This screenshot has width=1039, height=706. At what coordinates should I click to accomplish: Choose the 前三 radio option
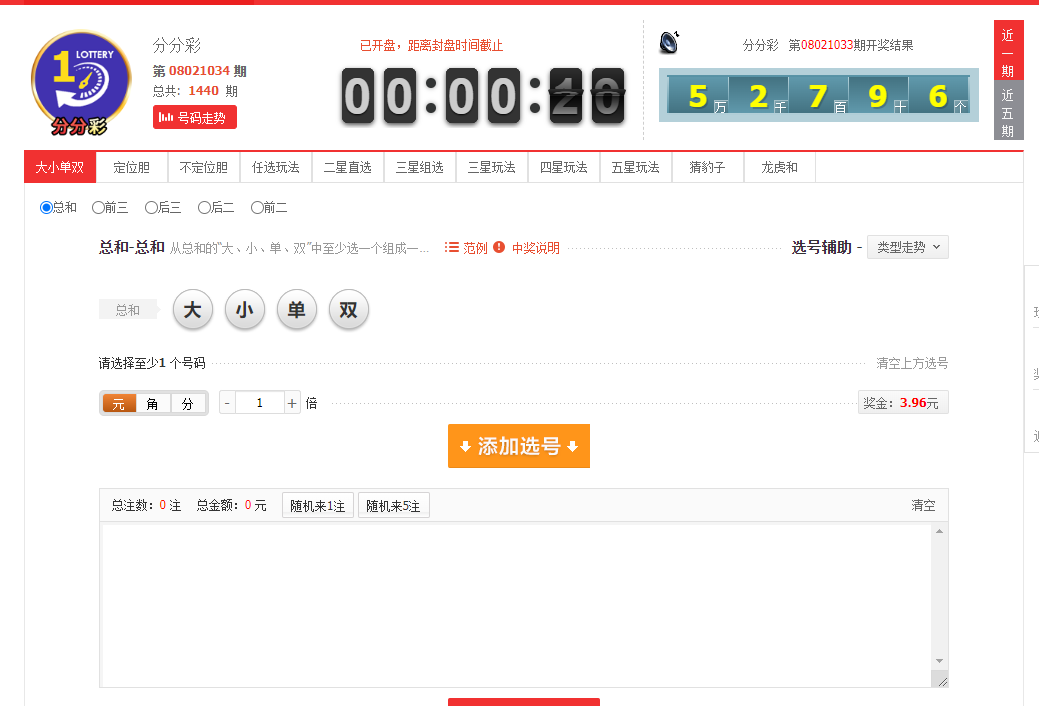point(98,208)
